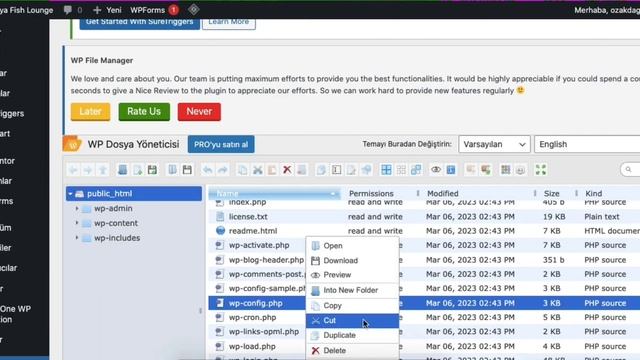Go up to parent folder icon

click(102, 170)
